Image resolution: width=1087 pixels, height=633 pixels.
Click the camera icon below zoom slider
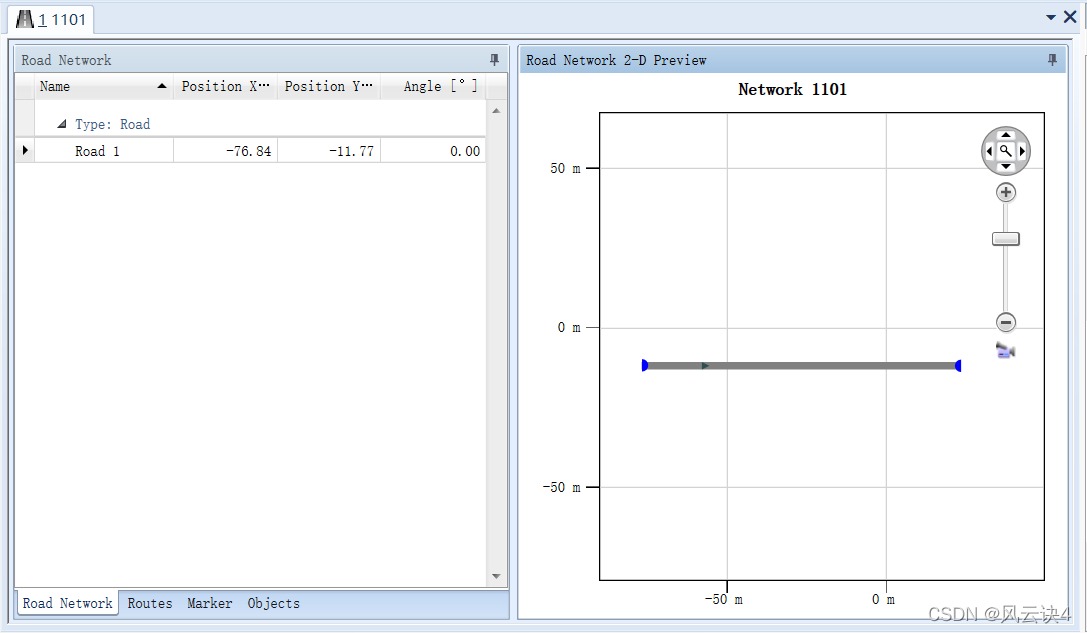1005,351
